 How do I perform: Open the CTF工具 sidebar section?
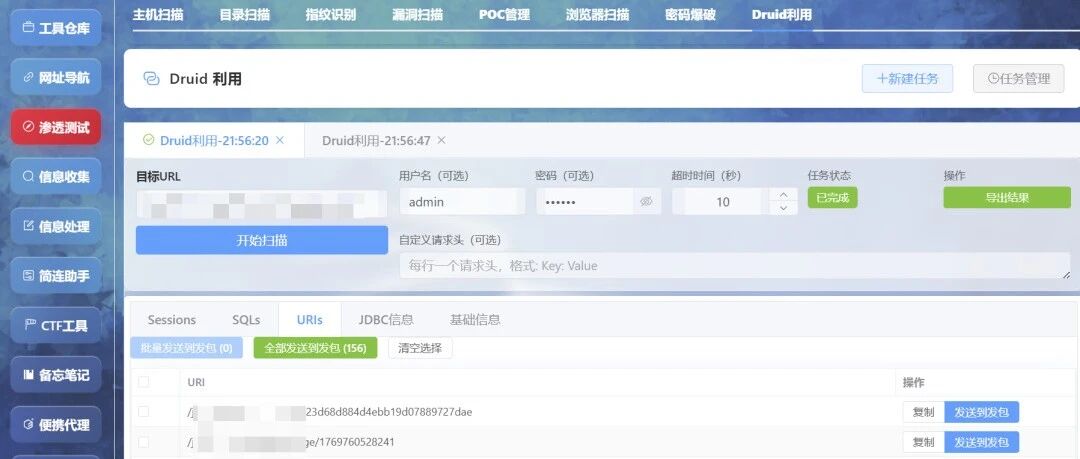56,325
